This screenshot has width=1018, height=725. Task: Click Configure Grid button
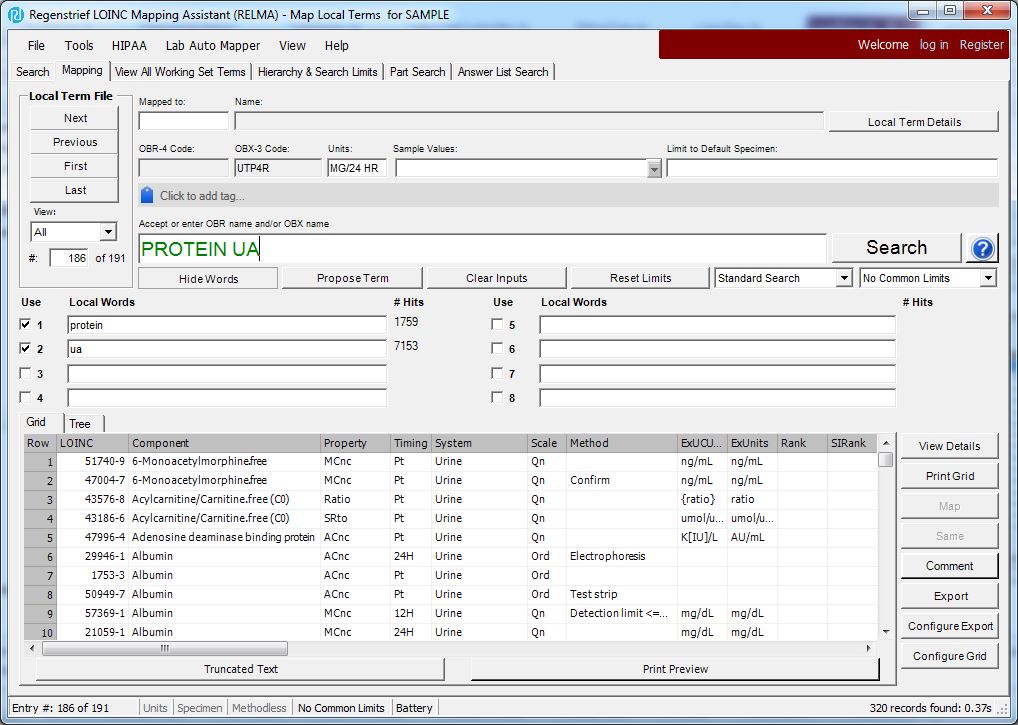(949, 656)
